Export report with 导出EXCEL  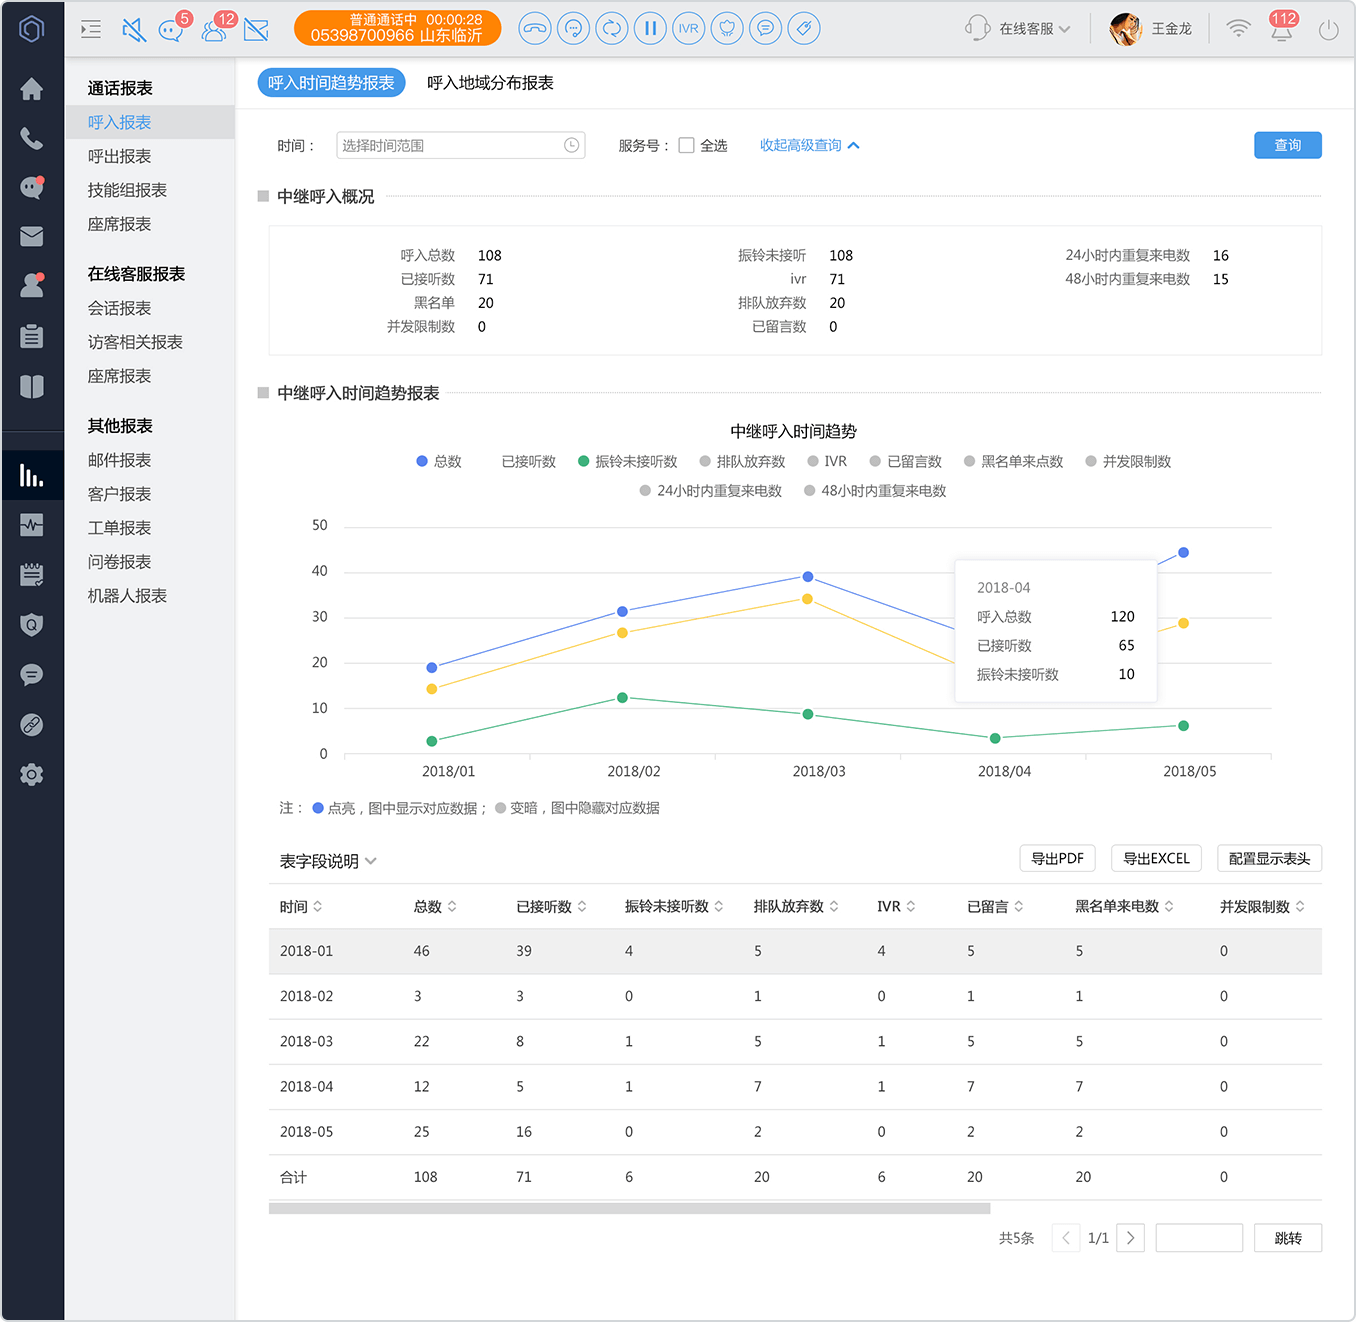click(x=1156, y=858)
